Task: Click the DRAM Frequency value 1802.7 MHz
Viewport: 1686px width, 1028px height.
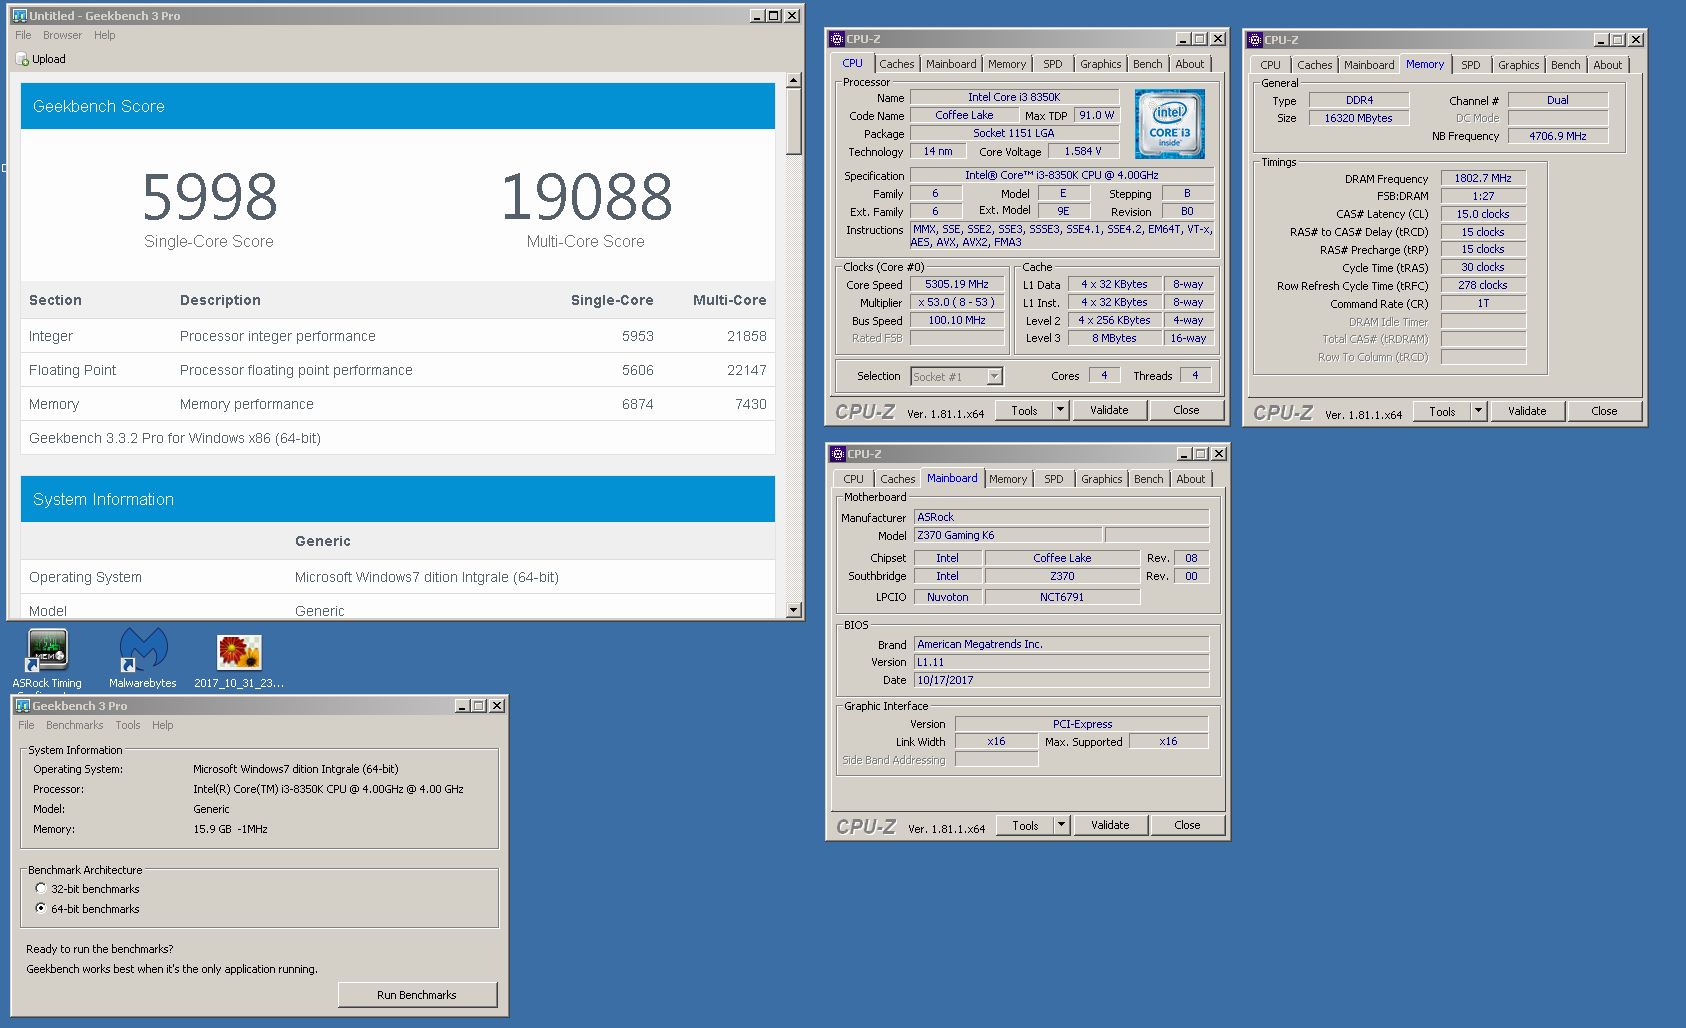Action: coord(1483,178)
